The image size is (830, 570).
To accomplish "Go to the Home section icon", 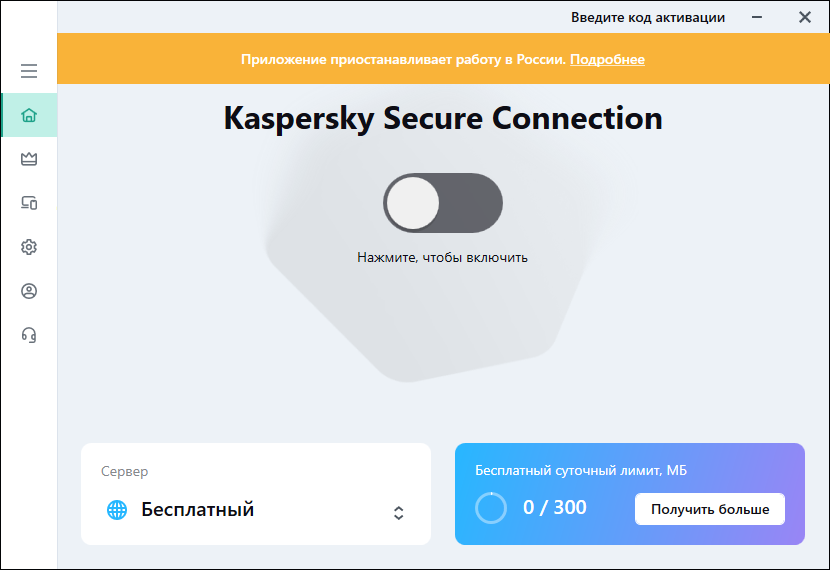I will pyautogui.click(x=29, y=115).
